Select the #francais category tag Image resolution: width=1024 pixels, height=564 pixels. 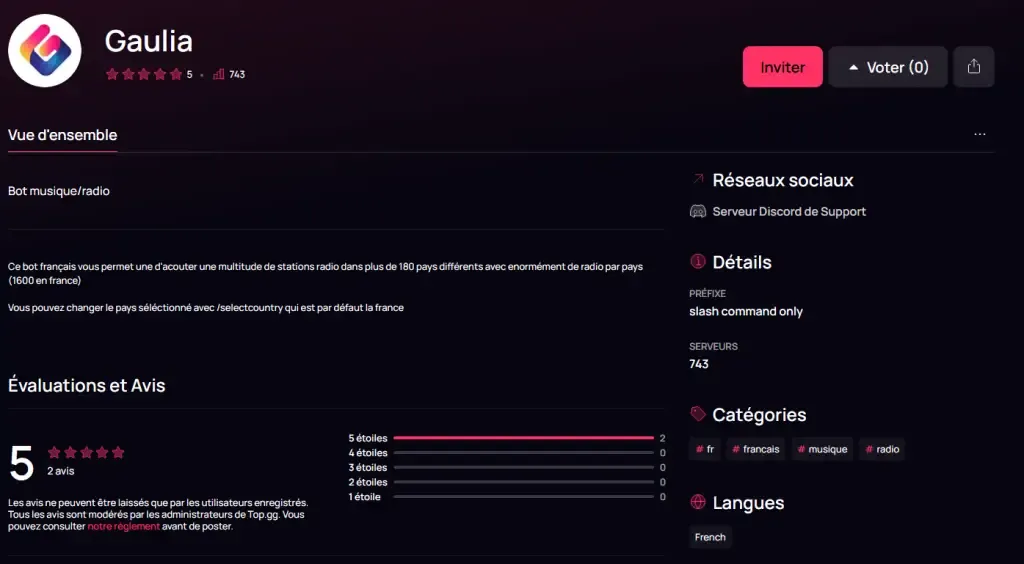click(756, 449)
